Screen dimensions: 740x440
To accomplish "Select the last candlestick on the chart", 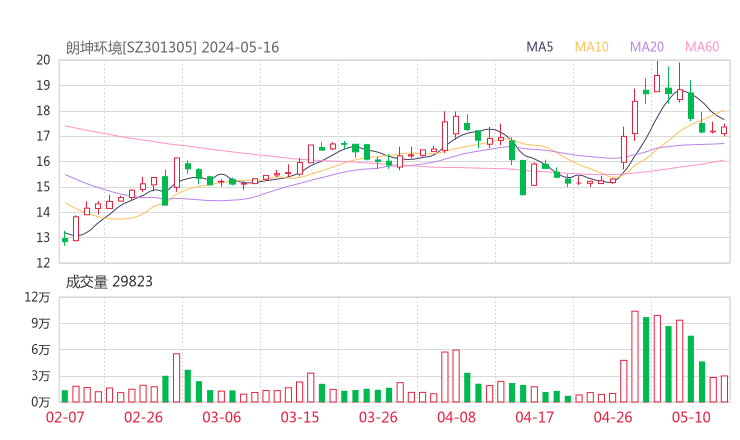I will [x=724, y=130].
